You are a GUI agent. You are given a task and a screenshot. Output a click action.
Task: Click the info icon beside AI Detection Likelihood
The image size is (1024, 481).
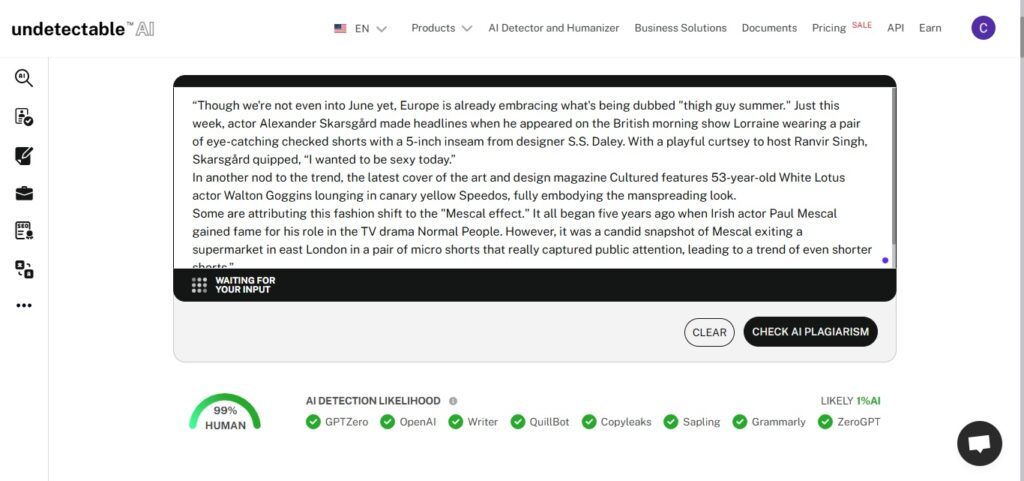pos(453,401)
